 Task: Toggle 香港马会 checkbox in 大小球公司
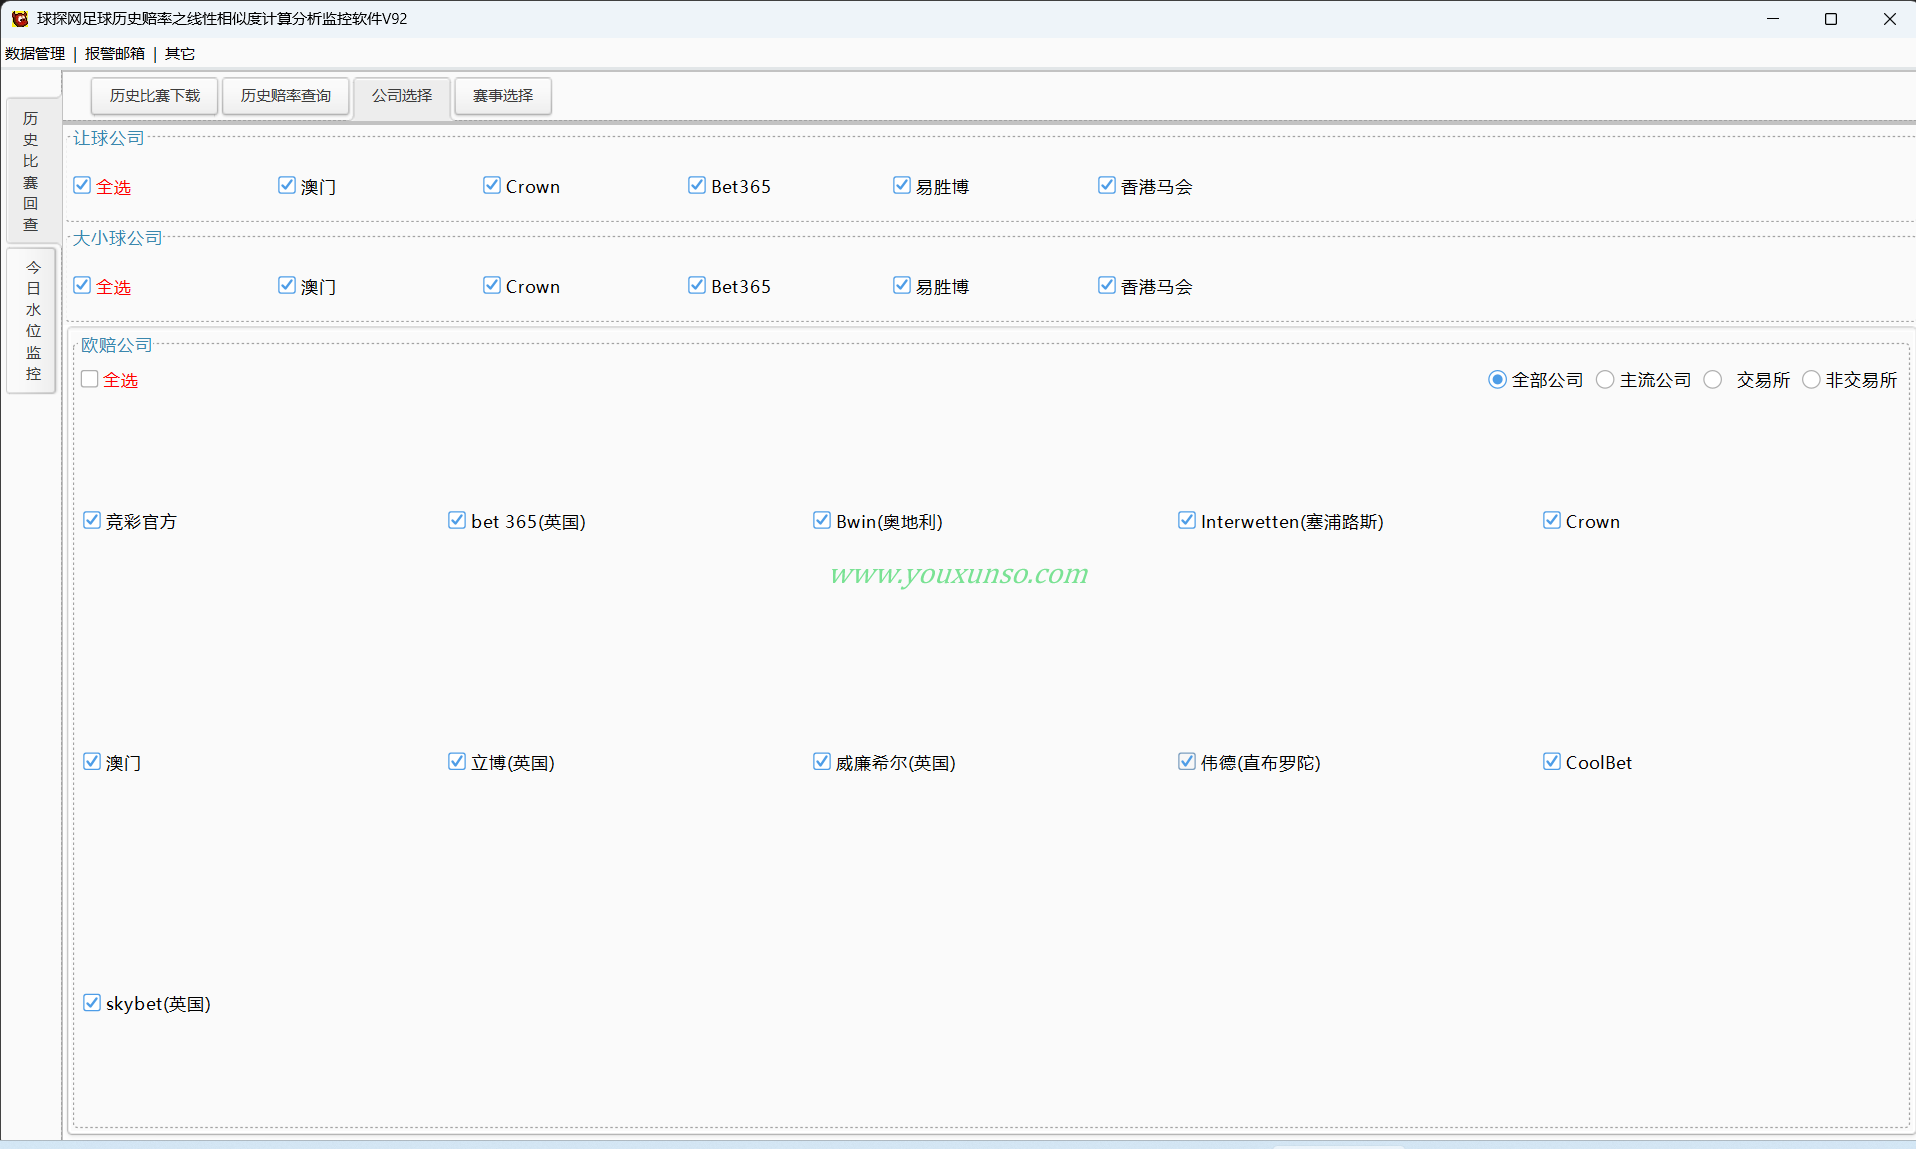pyautogui.click(x=1107, y=286)
